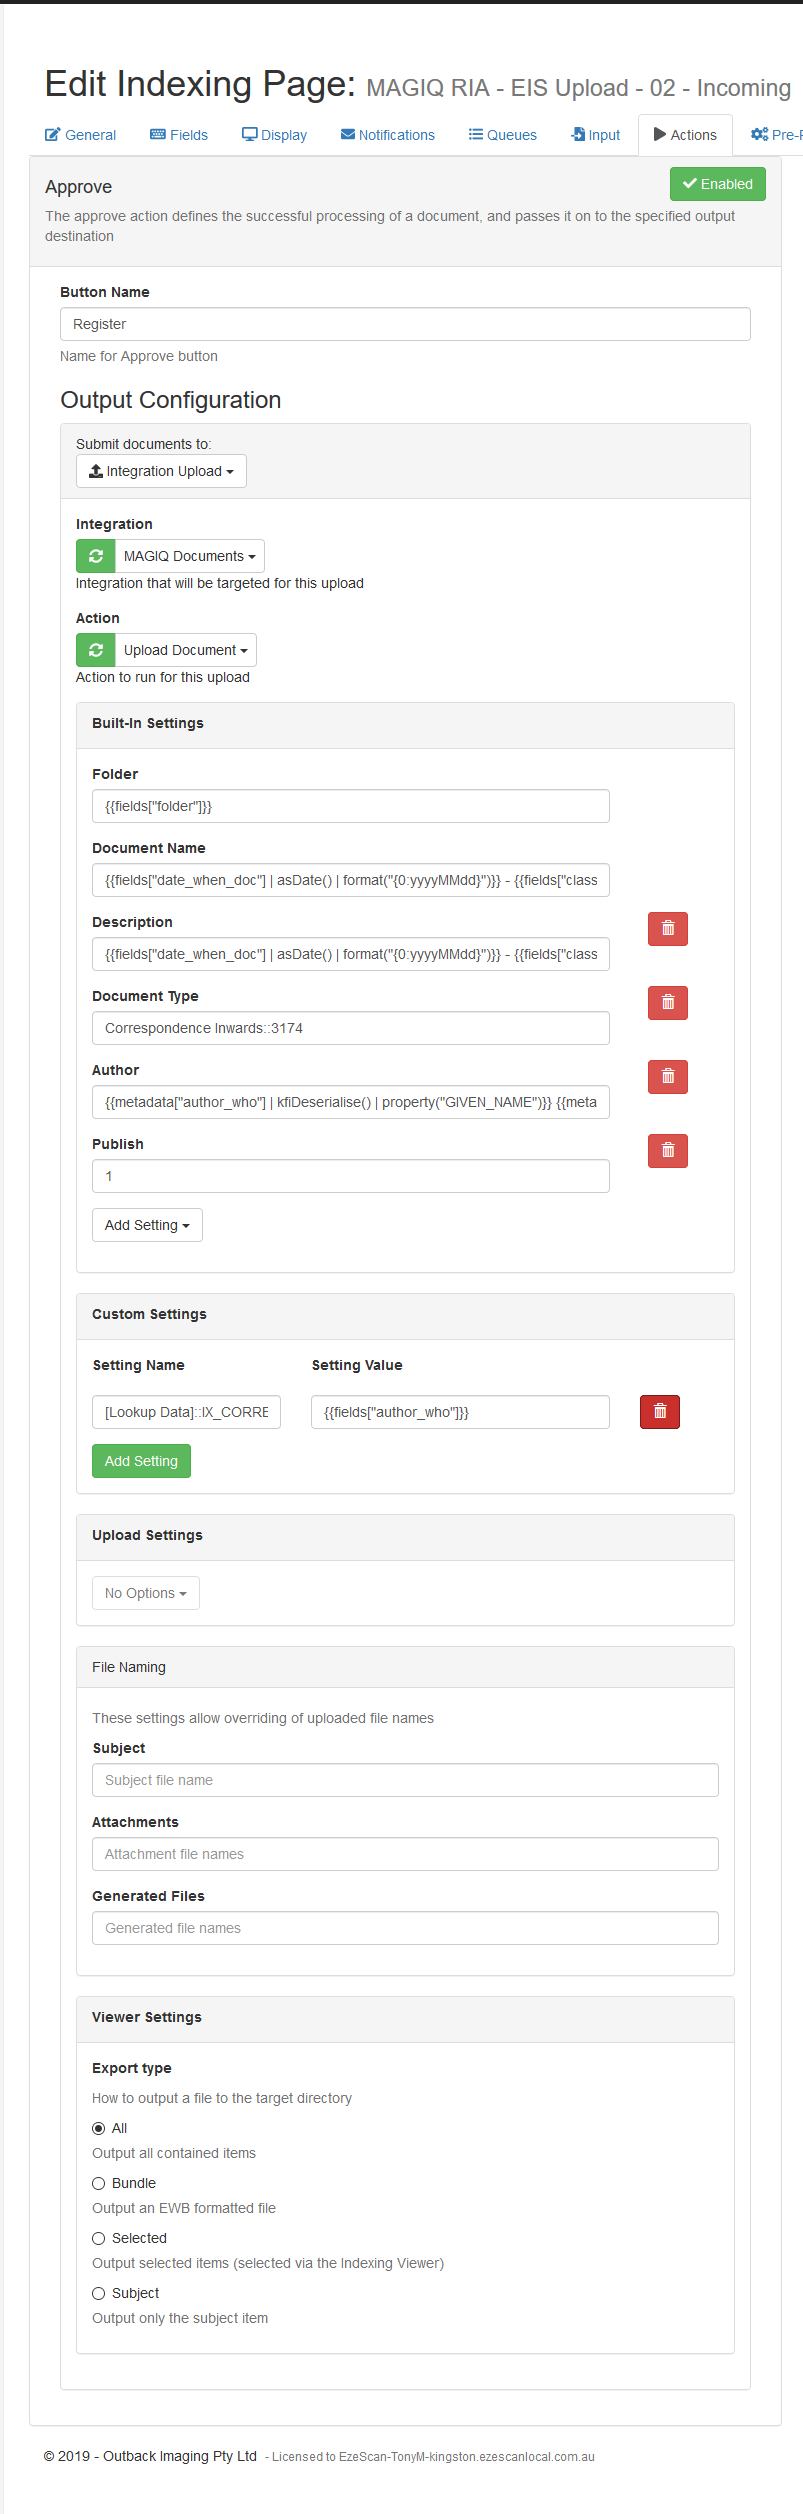
Task: Delete the Description setting with trash icon
Action: 667,929
